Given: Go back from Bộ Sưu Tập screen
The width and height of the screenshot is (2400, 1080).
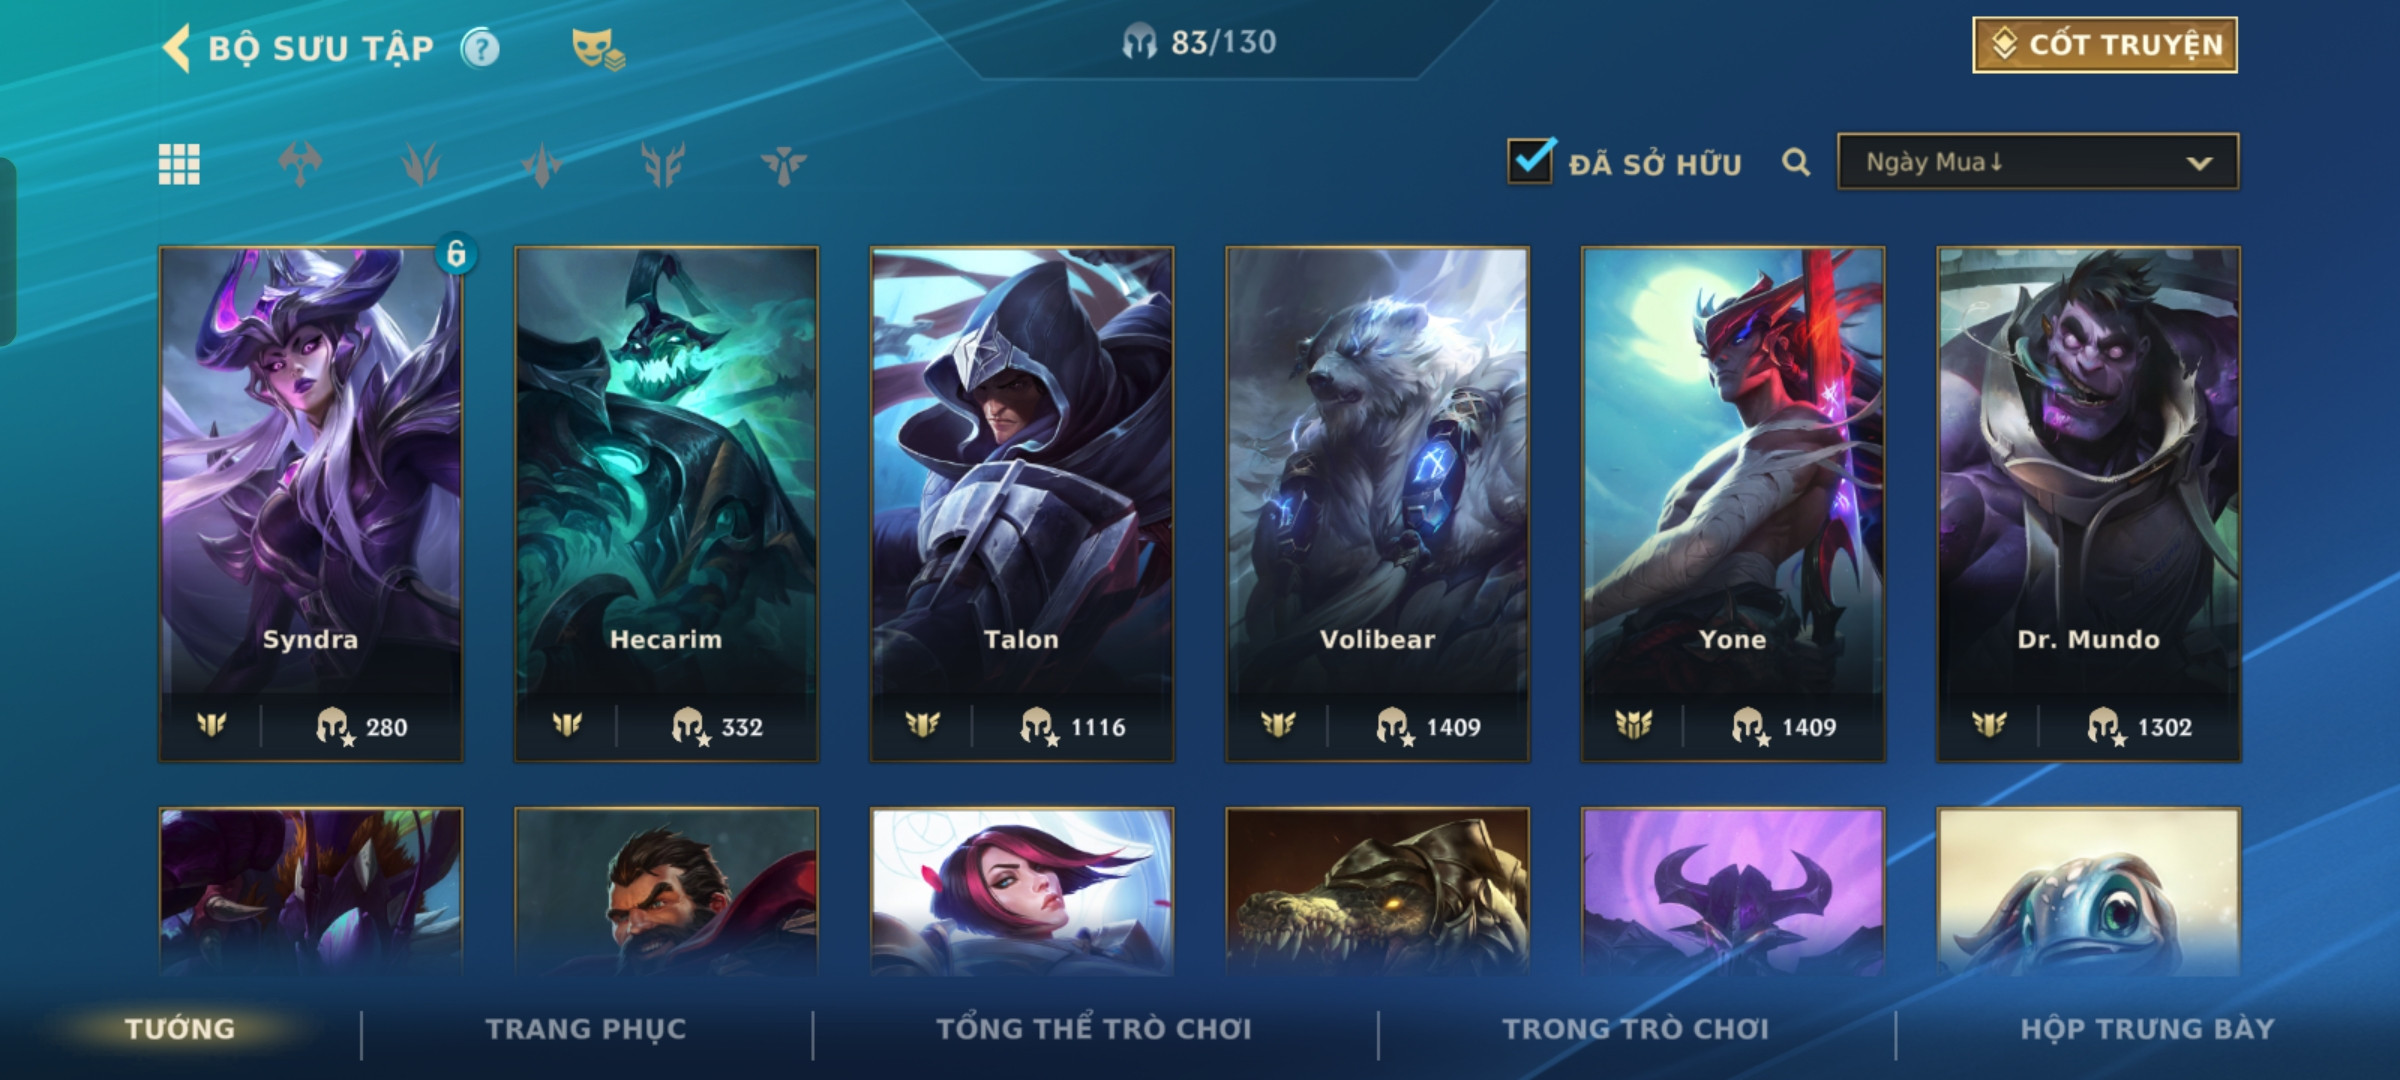Looking at the screenshot, I should pos(177,48).
